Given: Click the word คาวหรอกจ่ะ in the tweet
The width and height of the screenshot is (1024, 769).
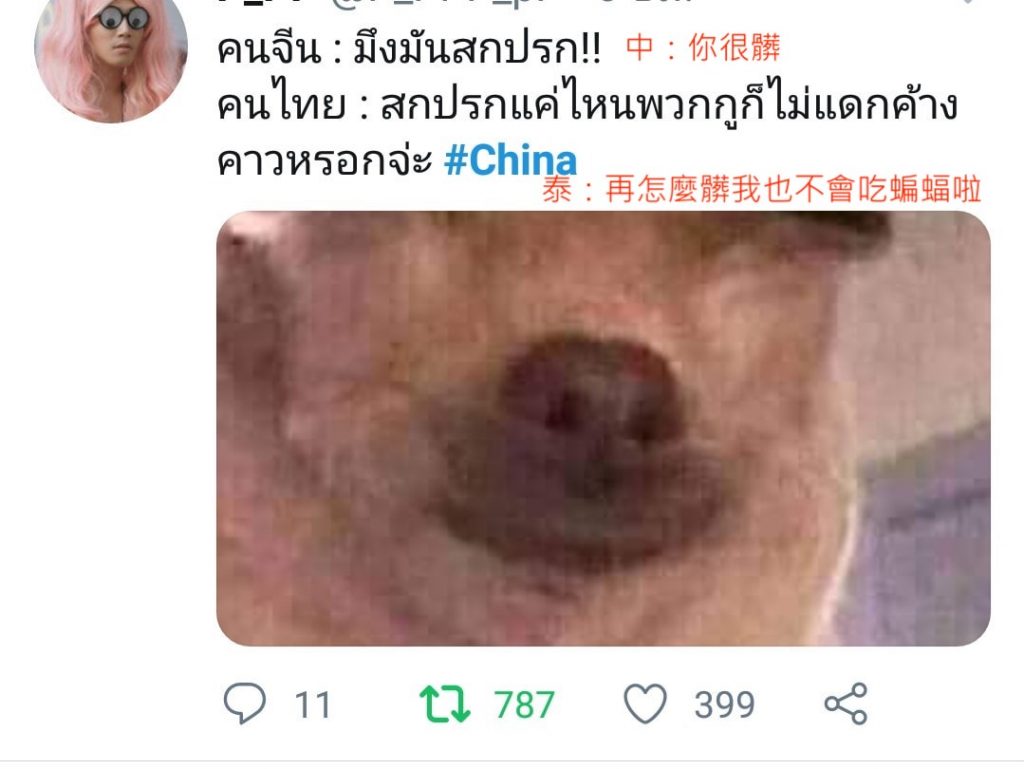Looking at the screenshot, I should point(325,160).
